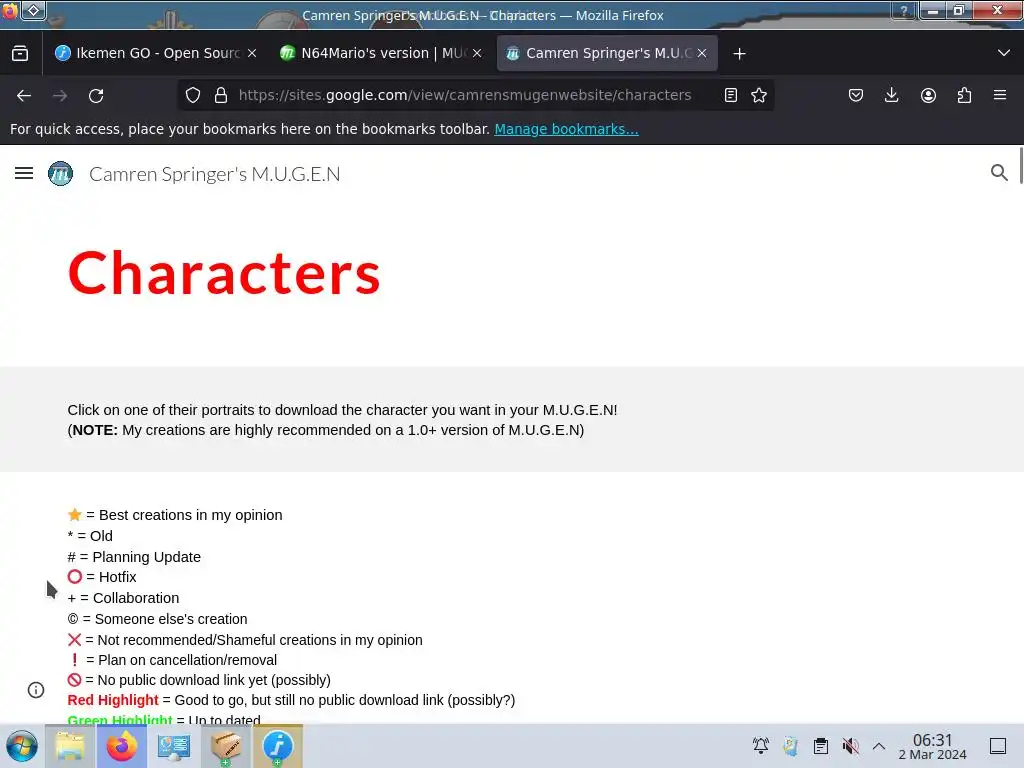Open system settings taskbar icon

pos(174,746)
